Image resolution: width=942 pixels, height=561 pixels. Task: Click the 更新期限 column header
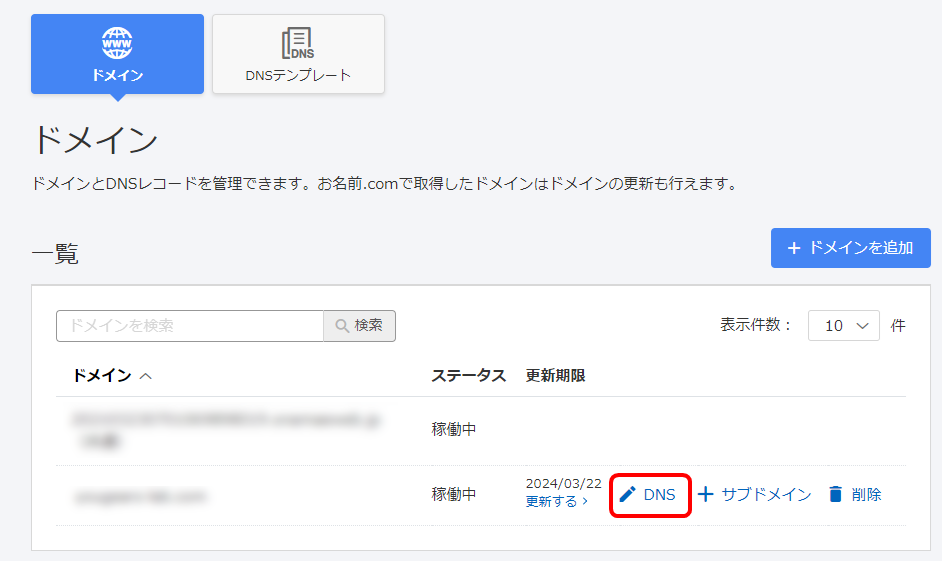[556, 376]
